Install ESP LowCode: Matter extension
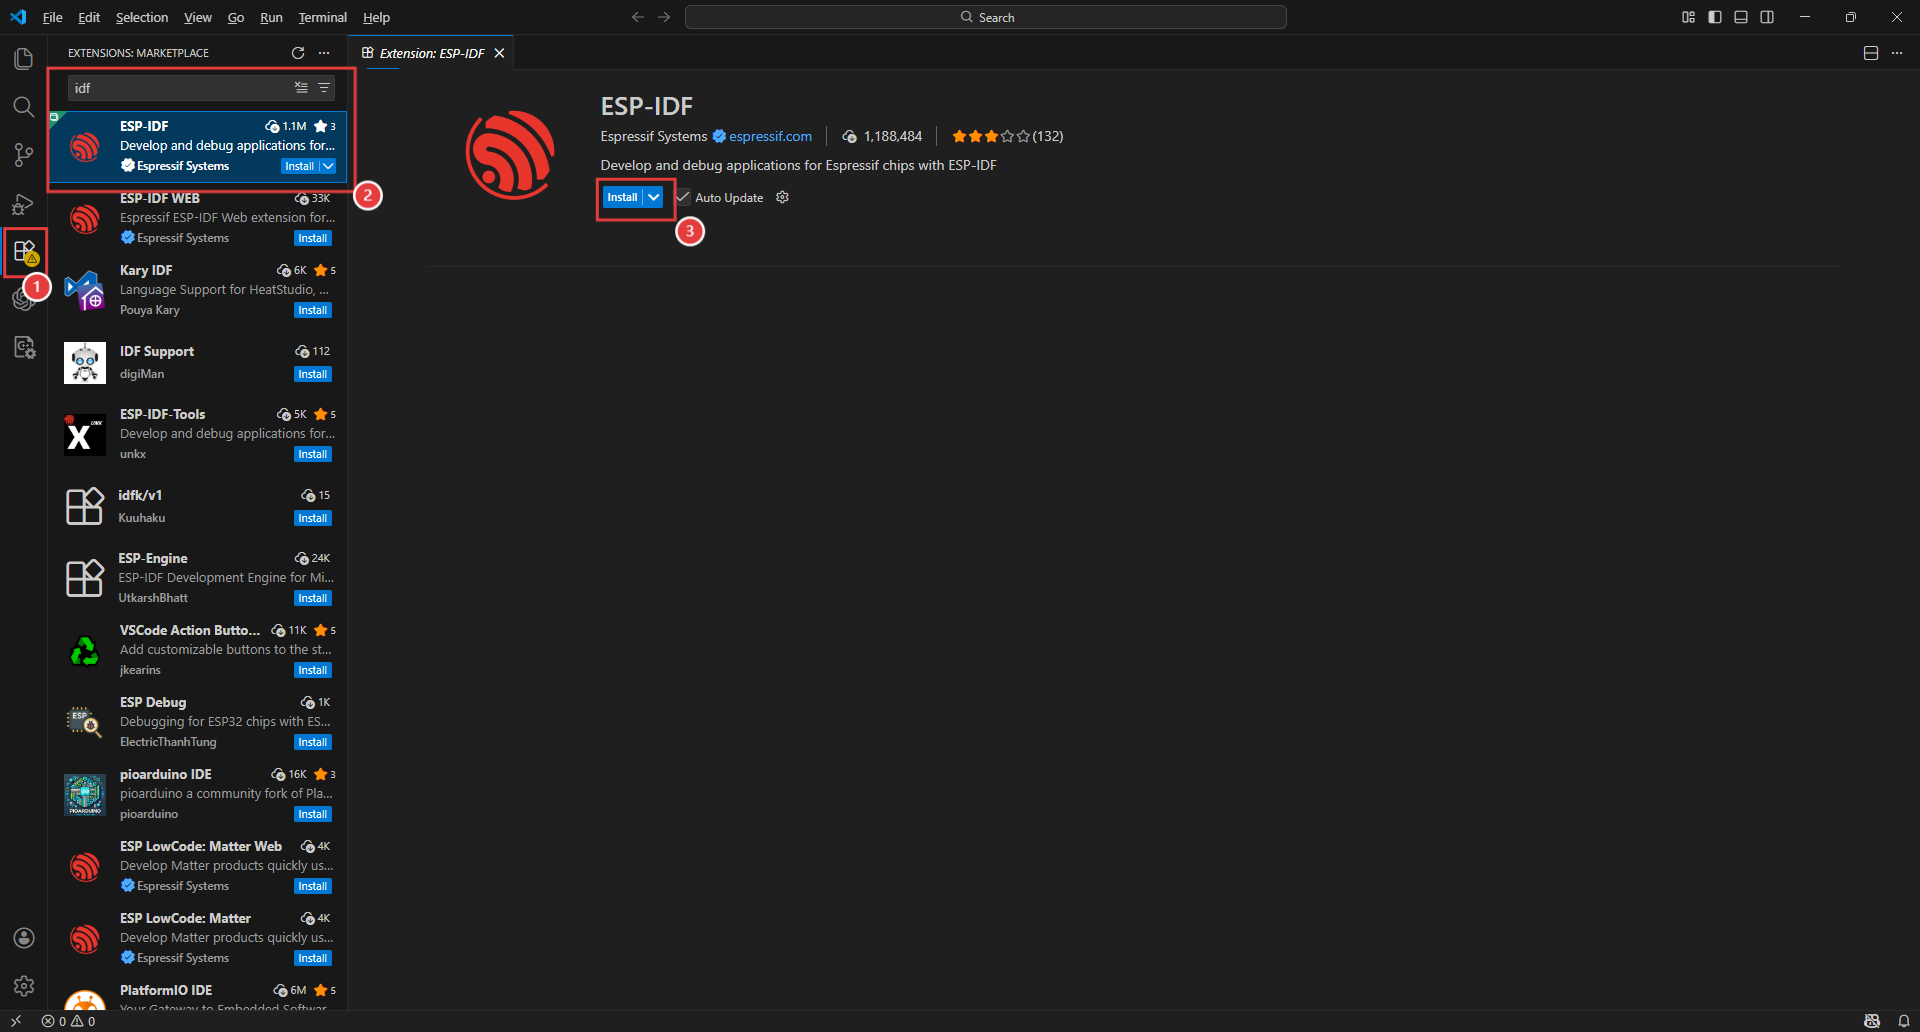The width and height of the screenshot is (1920, 1032). [x=313, y=958]
